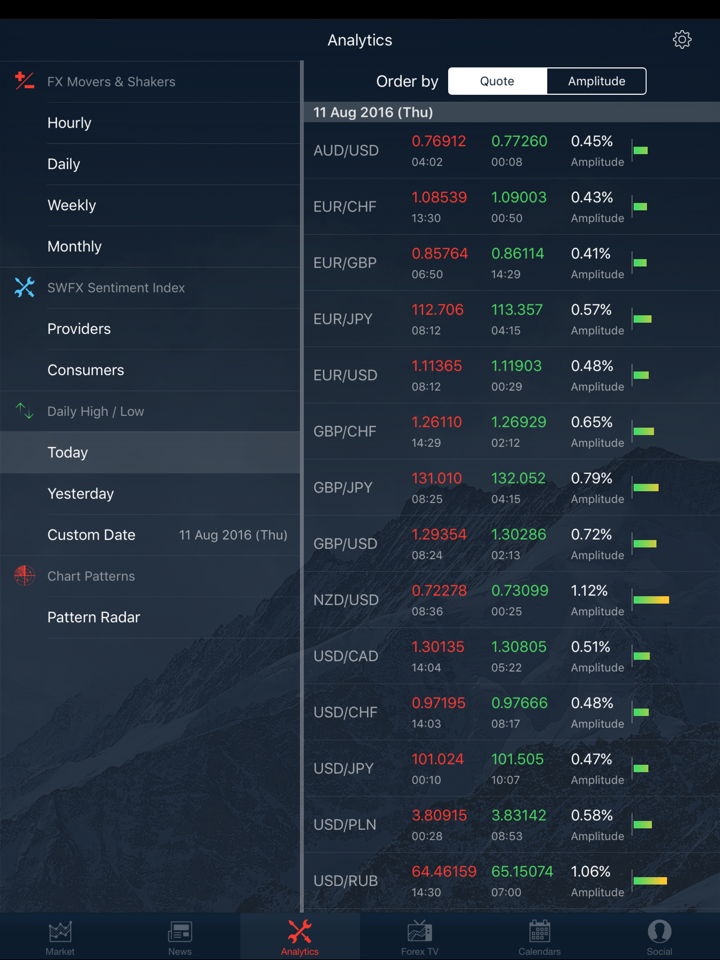Order list by Amplitude
Image resolution: width=720 pixels, height=960 pixels.
click(x=596, y=81)
